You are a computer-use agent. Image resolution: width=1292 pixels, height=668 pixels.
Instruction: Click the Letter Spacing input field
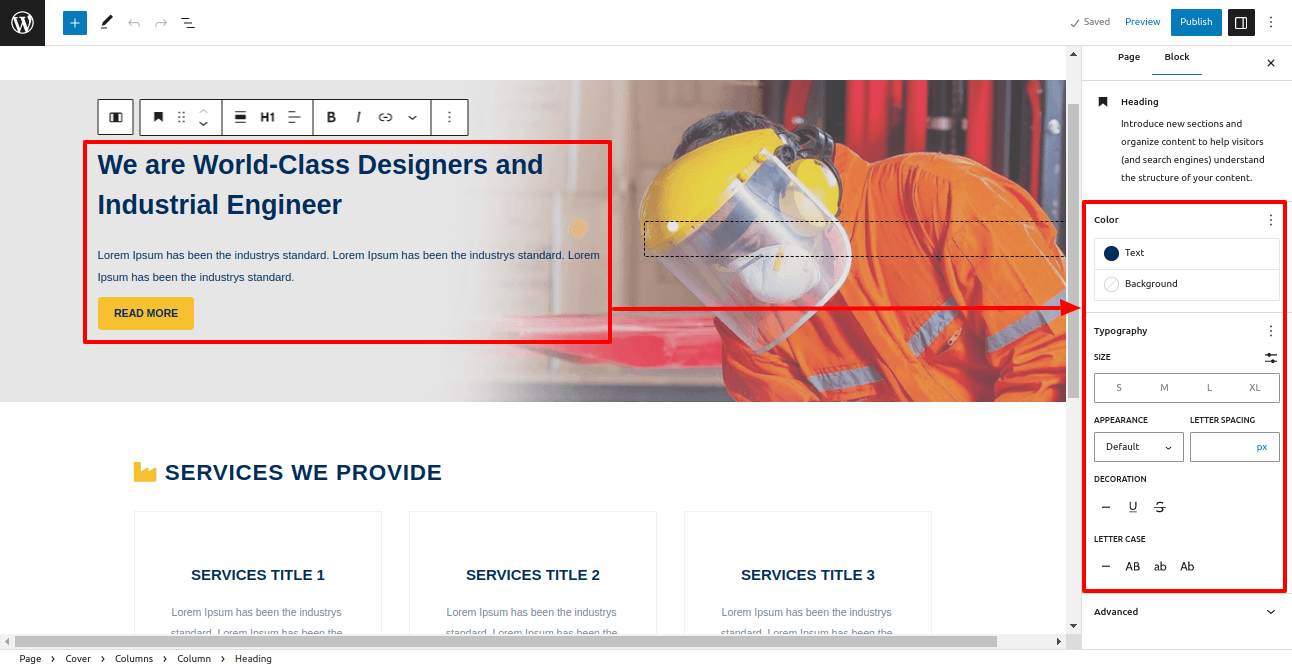click(1222, 447)
